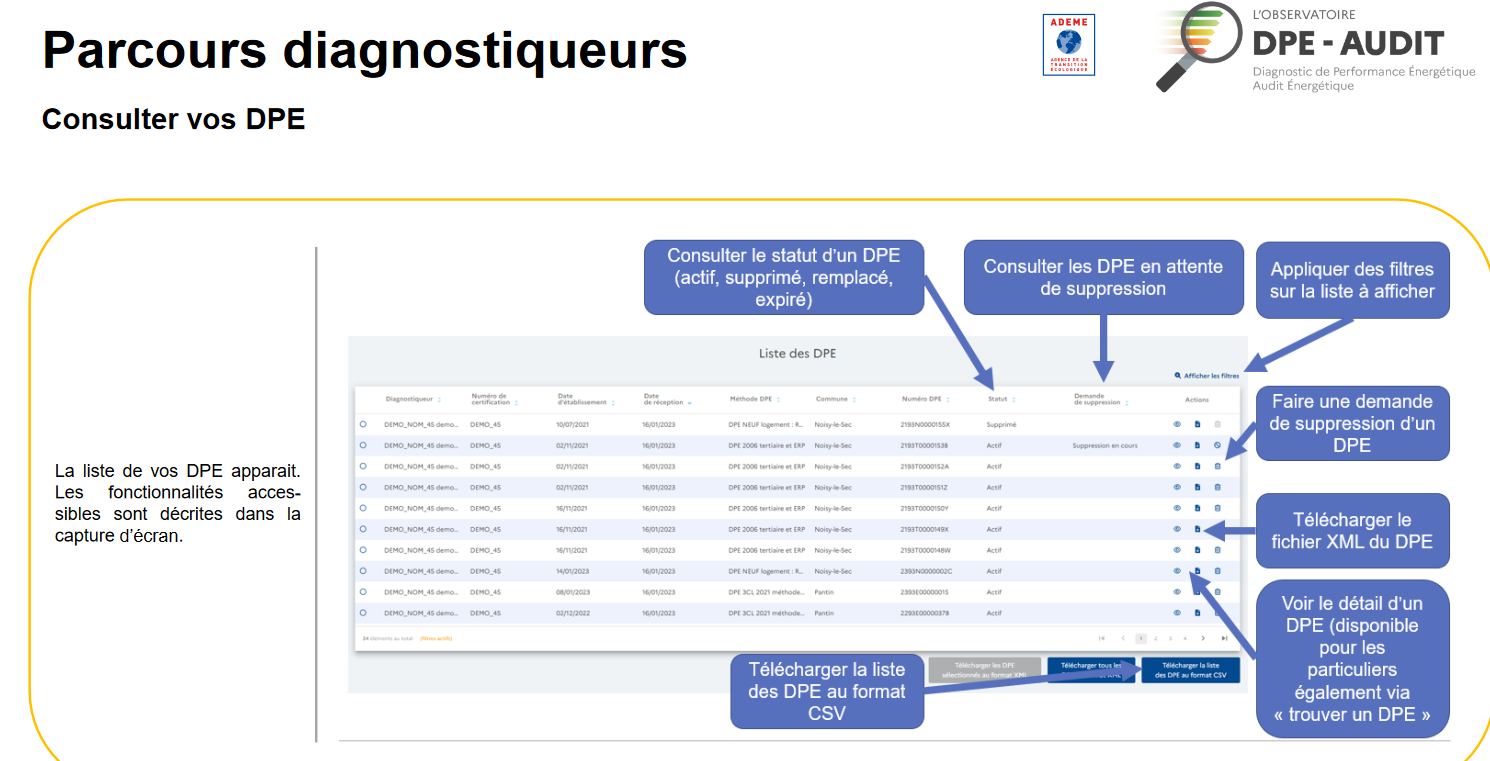The width and height of the screenshot is (1490, 761).
Task: Go to next page arrow in pagination
Action: tap(1203, 638)
